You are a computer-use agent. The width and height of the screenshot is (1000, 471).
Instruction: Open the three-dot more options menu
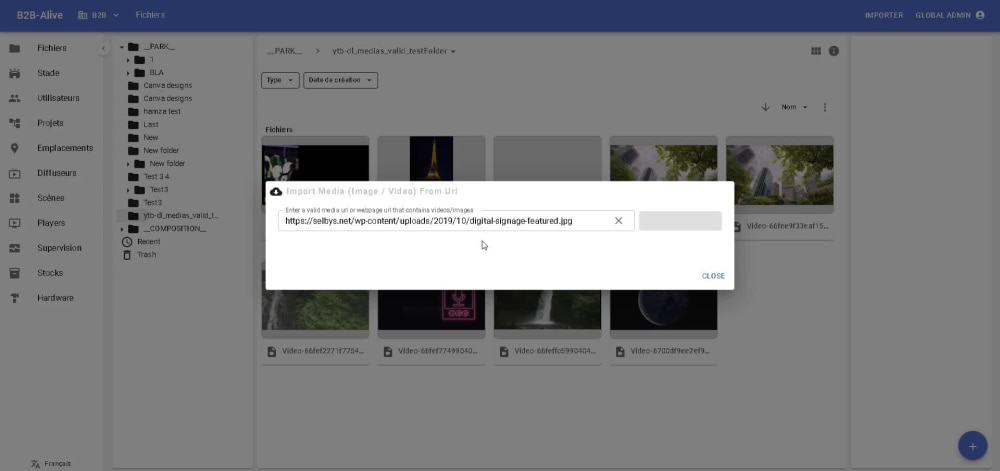(825, 107)
